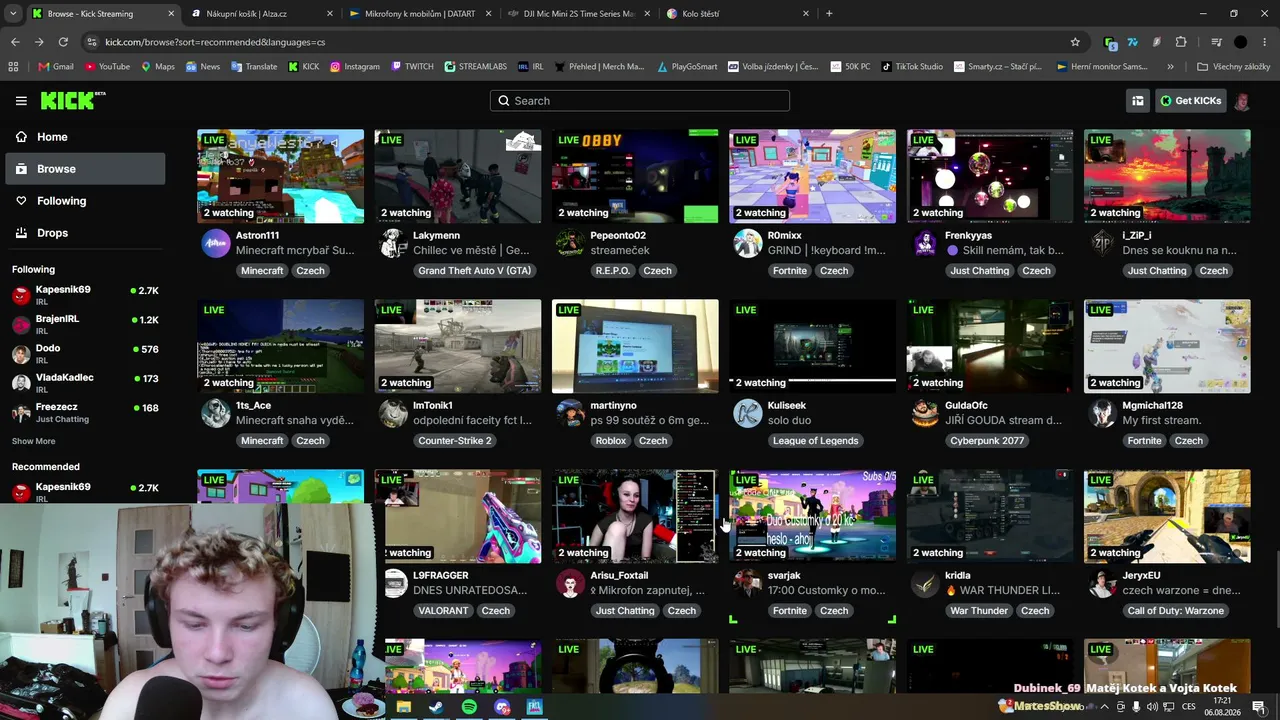Open Freezecz in the Following list
This screenshot has width=1280, height=720.
tap(85, 413)
